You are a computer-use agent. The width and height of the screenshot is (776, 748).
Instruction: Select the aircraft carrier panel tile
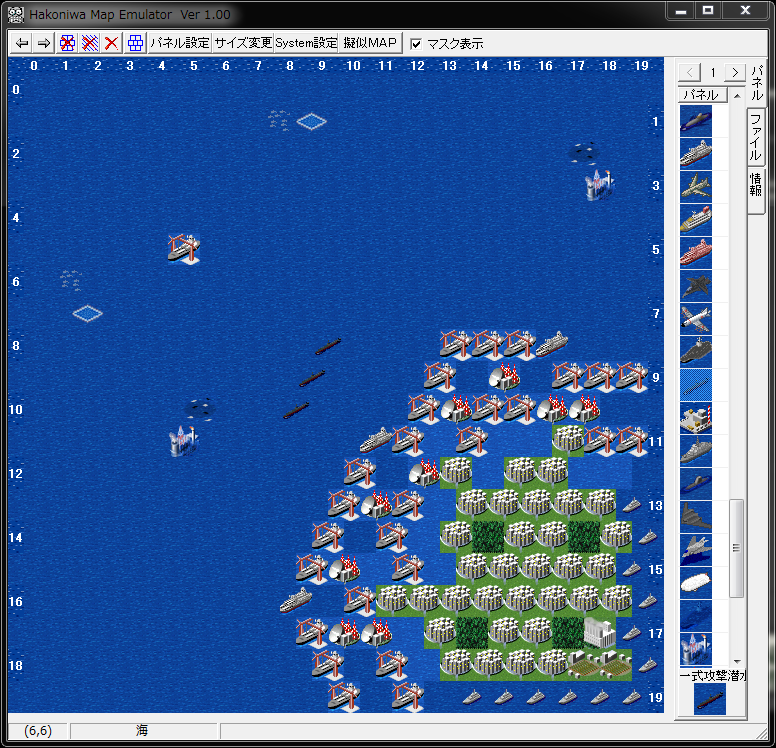tap(696, 352)
